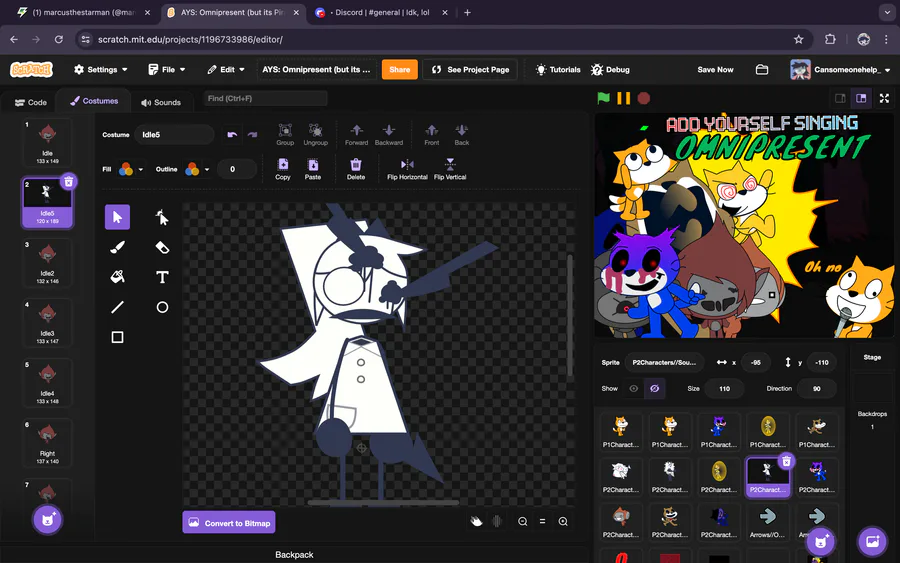The height and width of the screenshot is (563, 900).
Task: Enter full screen stage mode
Action: tap(885, 98)
